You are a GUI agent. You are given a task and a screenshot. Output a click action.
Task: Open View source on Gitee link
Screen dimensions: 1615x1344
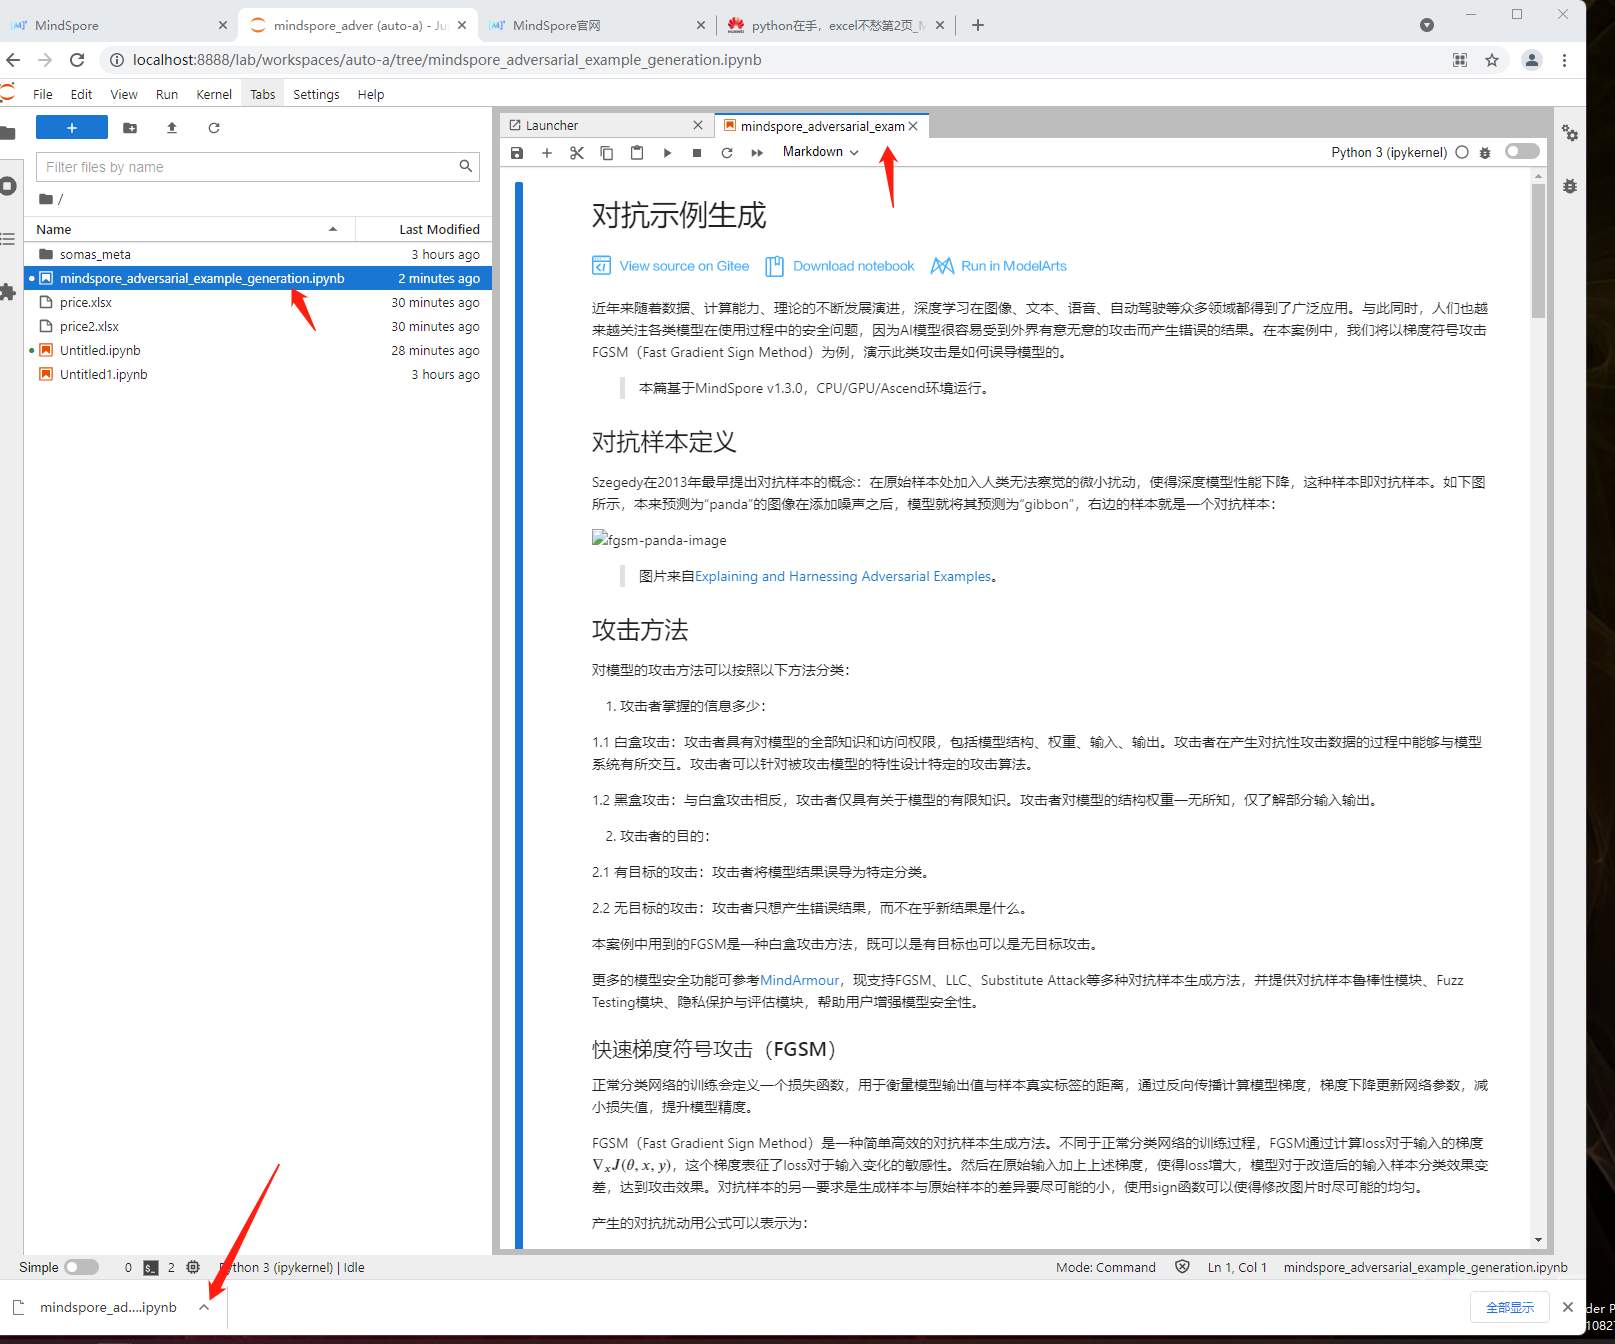[x=671, y=266]
